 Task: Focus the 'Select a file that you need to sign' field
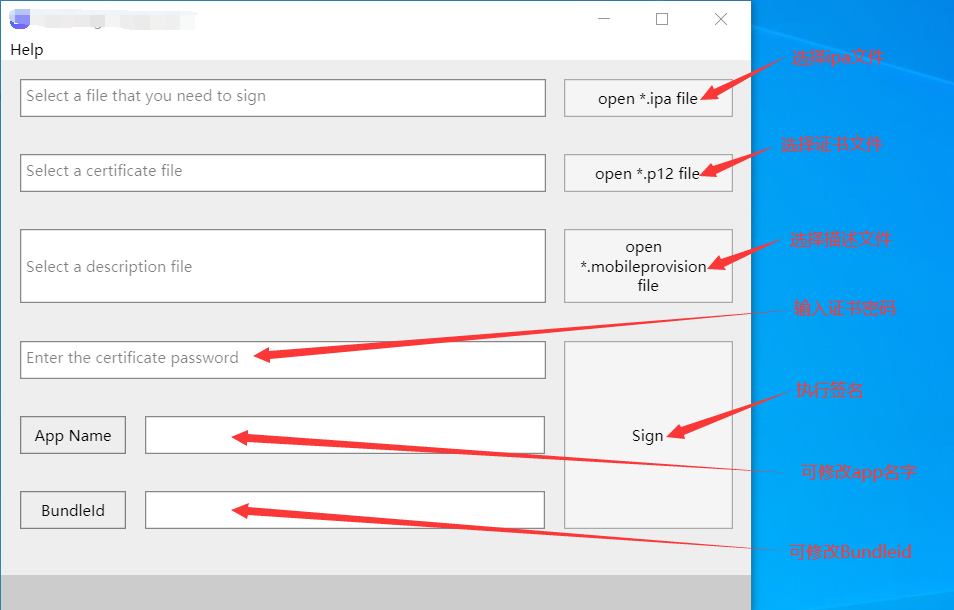282,98
